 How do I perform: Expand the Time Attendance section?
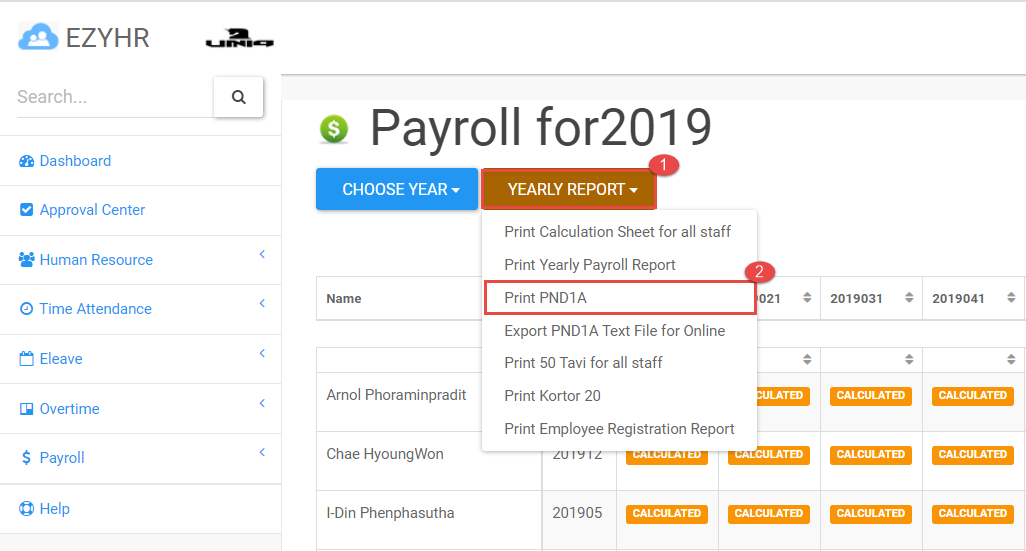[95, 309]
